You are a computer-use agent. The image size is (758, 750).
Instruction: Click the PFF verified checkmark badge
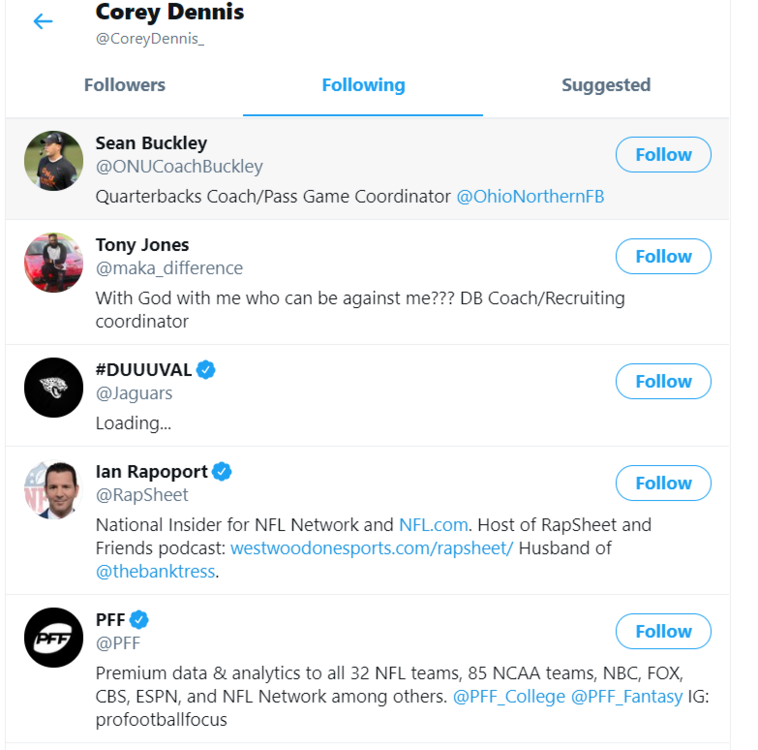coord(140,620)
